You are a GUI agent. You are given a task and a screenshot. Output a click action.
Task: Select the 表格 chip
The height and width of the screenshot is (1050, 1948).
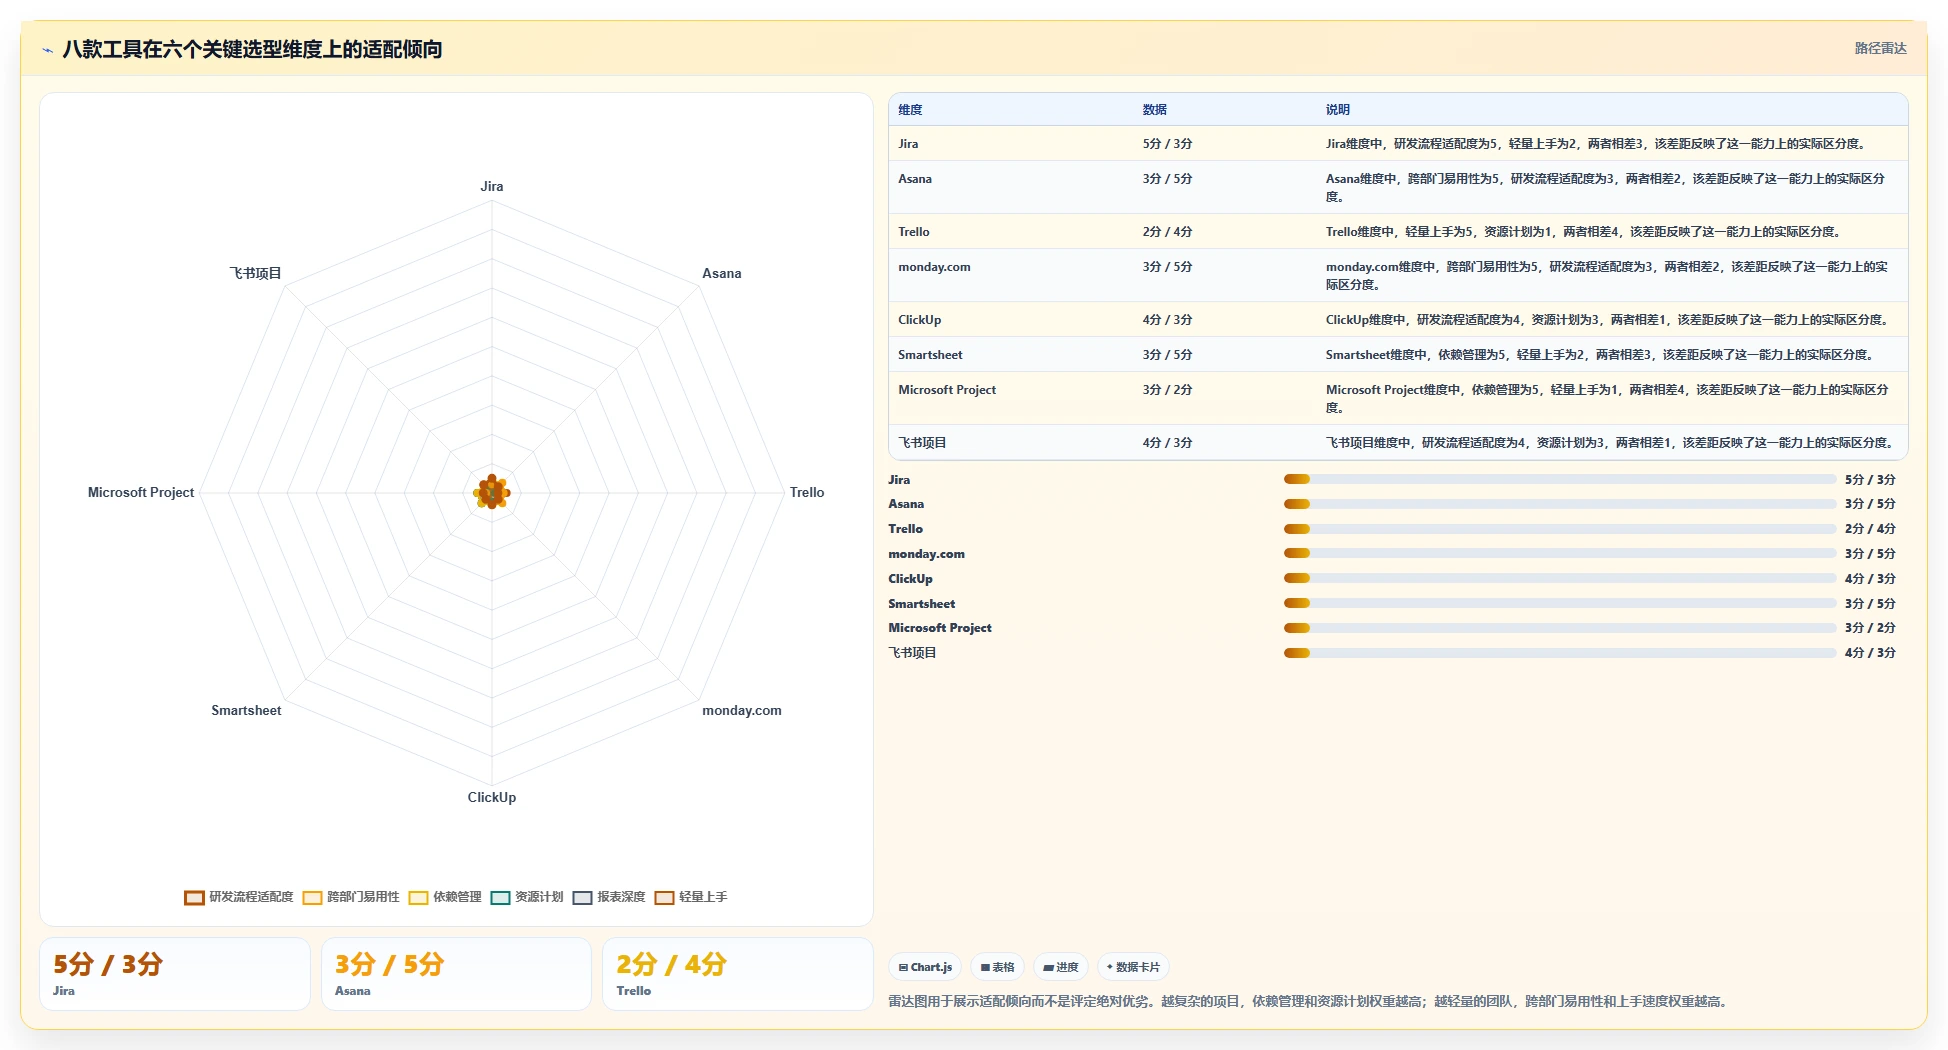[997, 967]
